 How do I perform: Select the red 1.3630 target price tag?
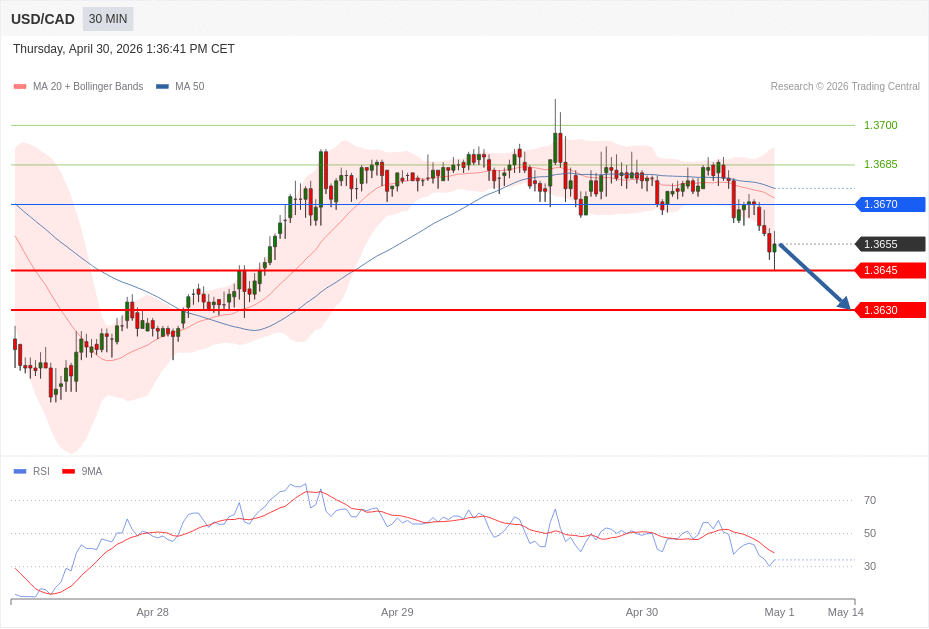coord(890,310)
